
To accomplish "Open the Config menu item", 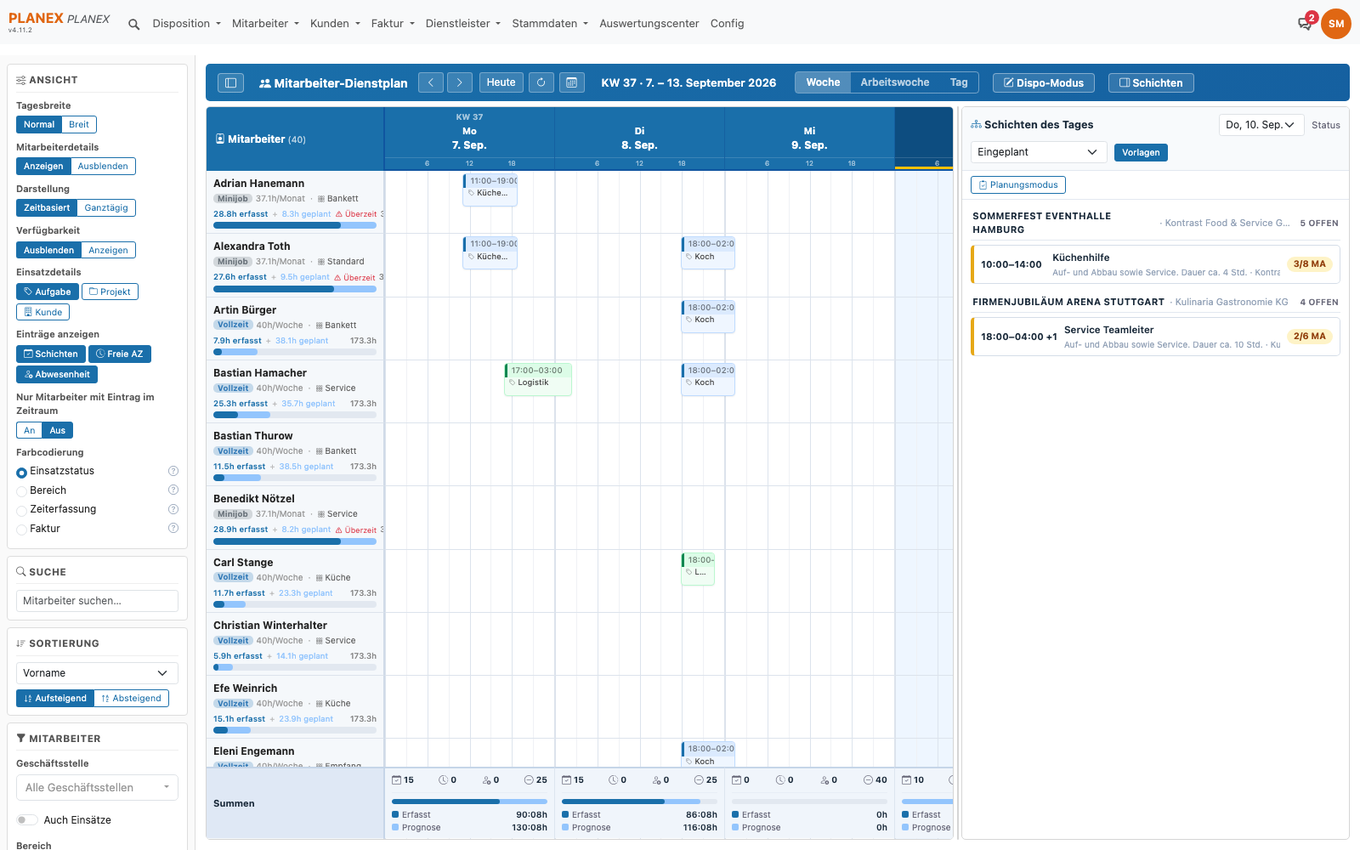I will [727, 24].
